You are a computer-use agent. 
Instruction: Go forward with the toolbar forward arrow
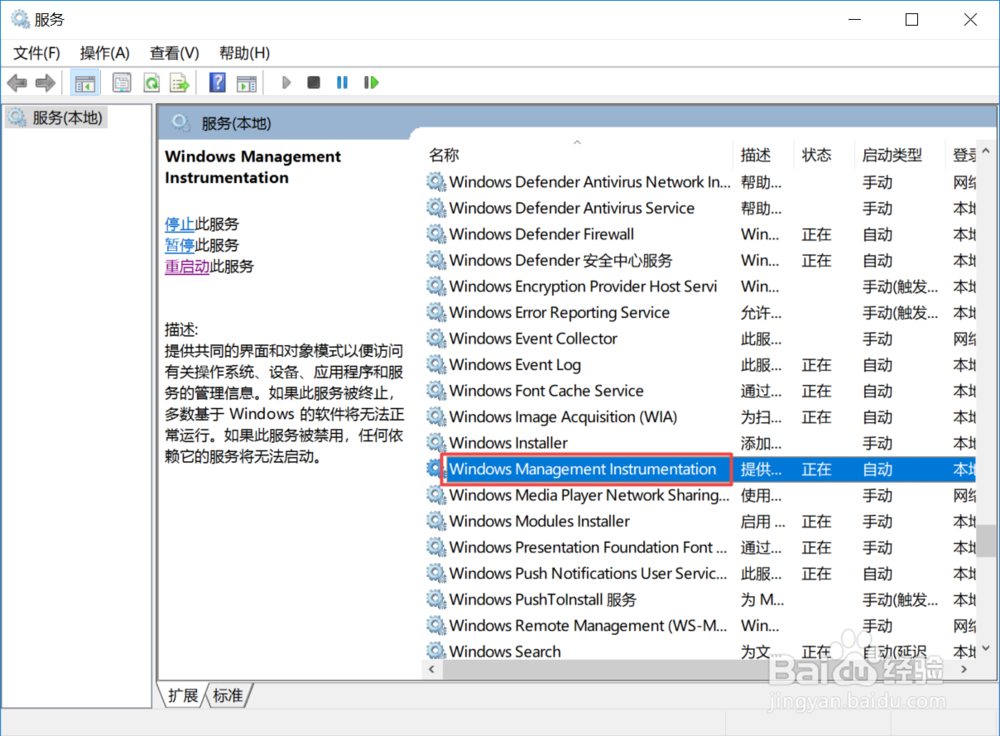coord(45,83)
